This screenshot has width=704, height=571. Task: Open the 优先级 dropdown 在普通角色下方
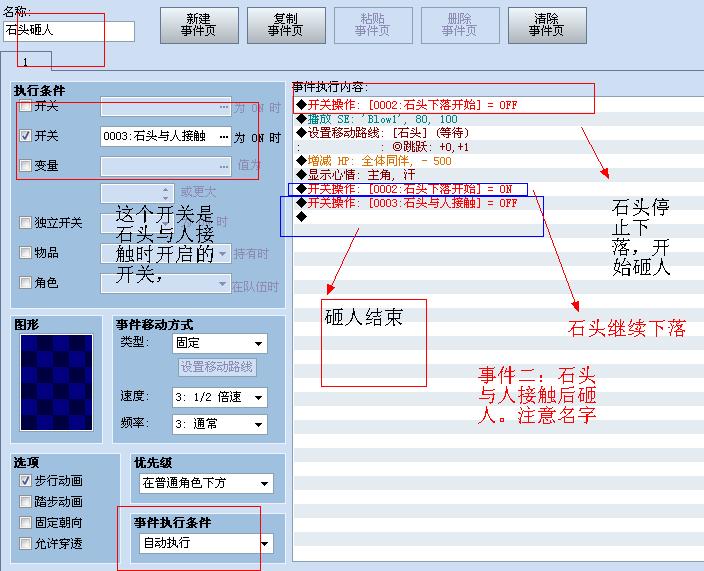[206, 483]
